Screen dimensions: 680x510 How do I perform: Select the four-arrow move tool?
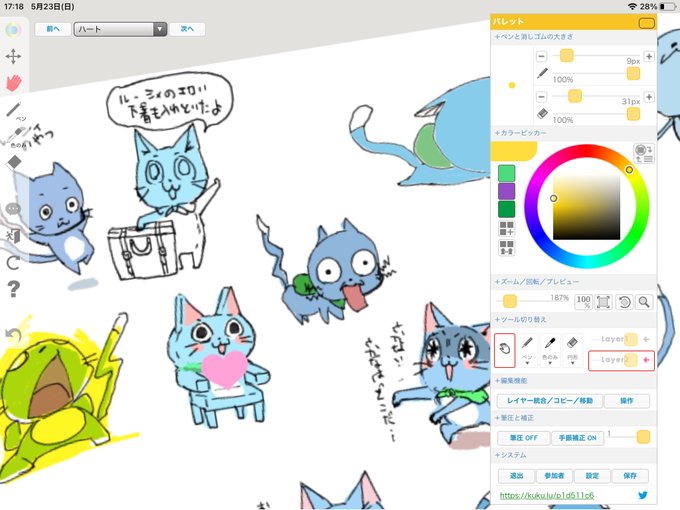click(x=13, y=56)
